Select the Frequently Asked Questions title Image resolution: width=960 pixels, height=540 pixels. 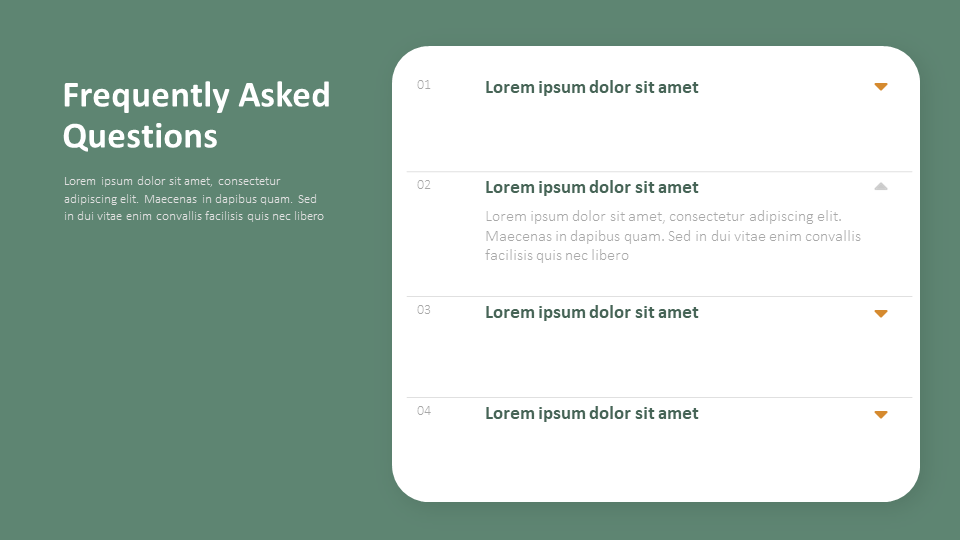coord(196,115)
